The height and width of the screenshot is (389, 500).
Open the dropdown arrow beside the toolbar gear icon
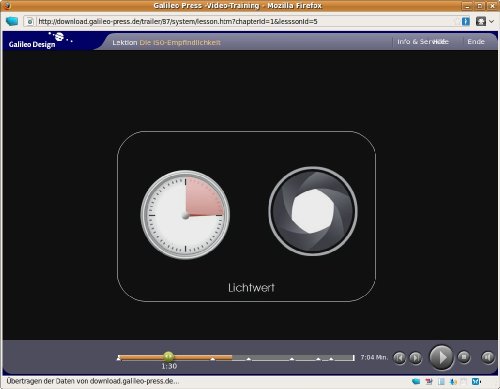[492, 22]
